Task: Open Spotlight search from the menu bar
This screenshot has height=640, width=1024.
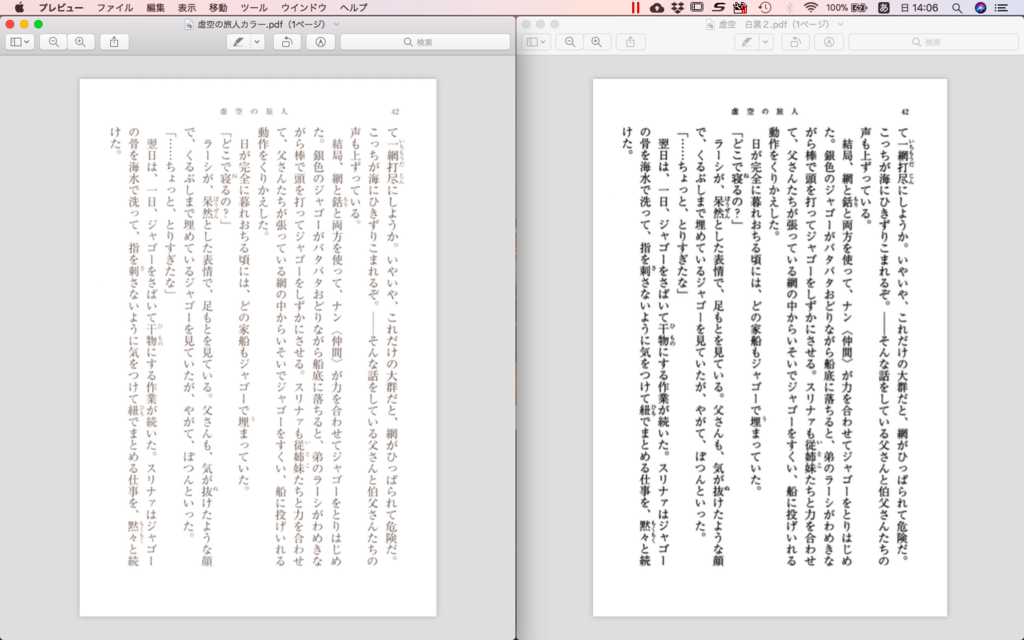Action: [959, 8]
